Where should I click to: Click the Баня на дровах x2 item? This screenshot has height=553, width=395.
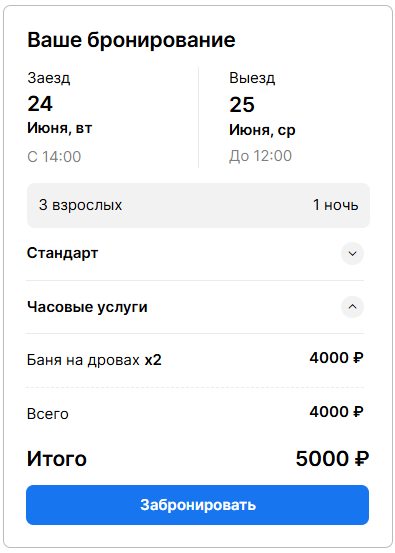click(94, 360)
